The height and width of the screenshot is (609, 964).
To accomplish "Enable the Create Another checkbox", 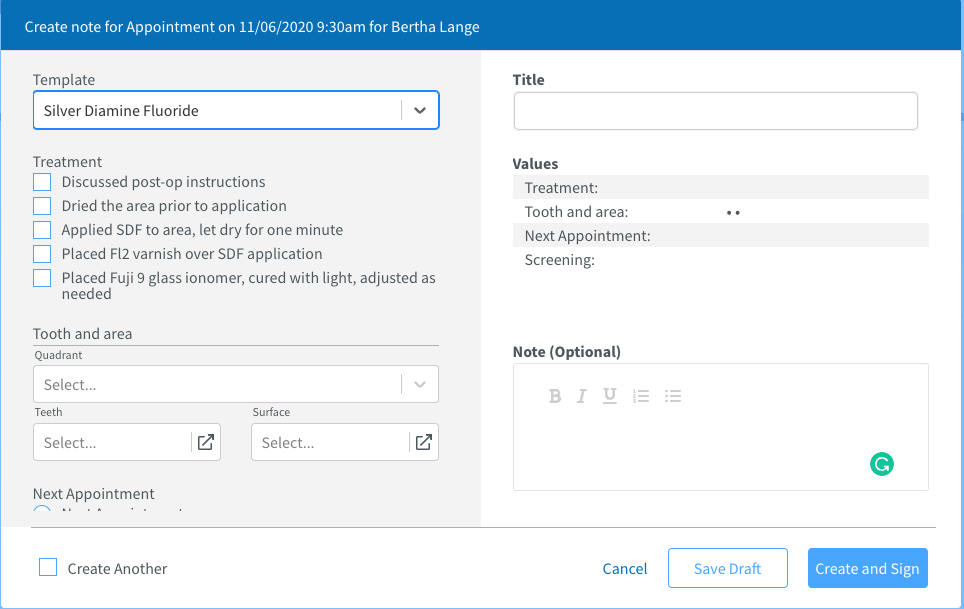I will [48, 567].
